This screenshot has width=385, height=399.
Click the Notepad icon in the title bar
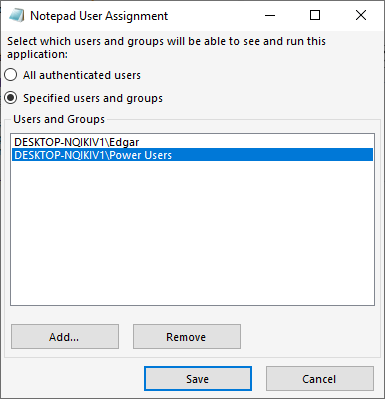tap(16, 15)
